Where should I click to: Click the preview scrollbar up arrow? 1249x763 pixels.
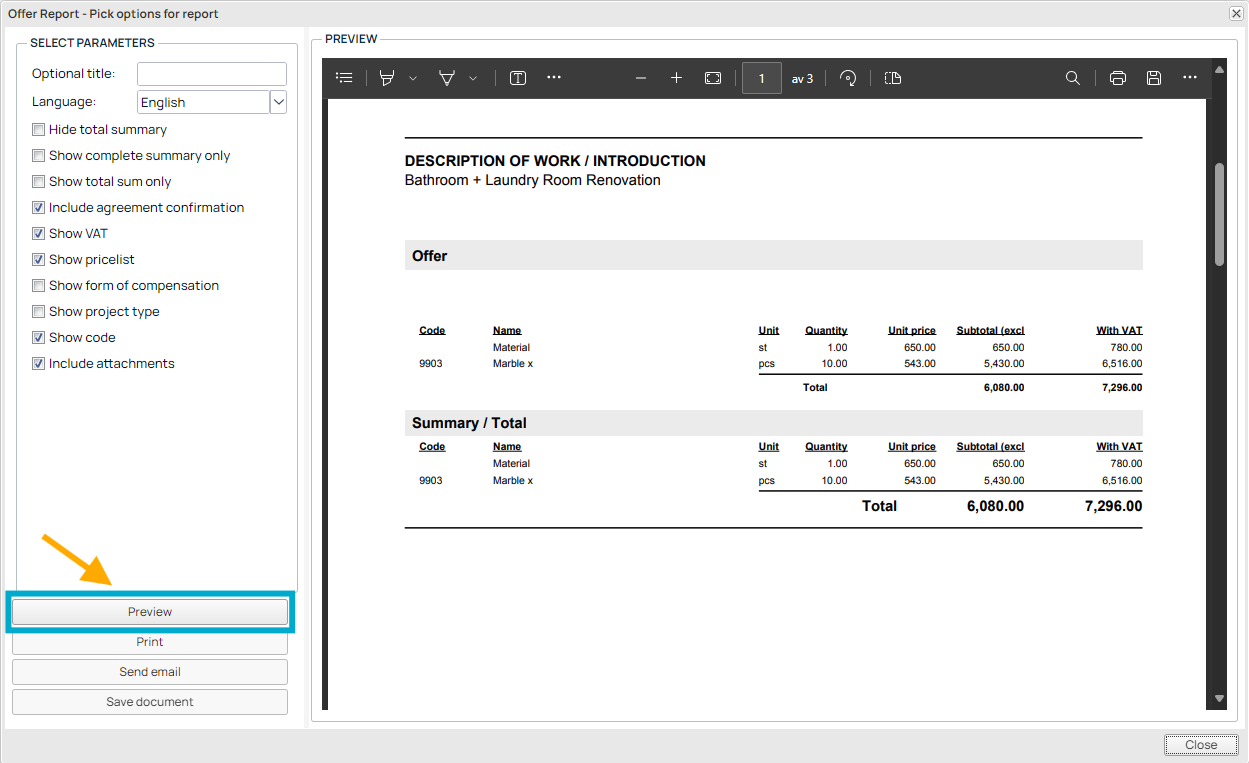click(1219, 70)
